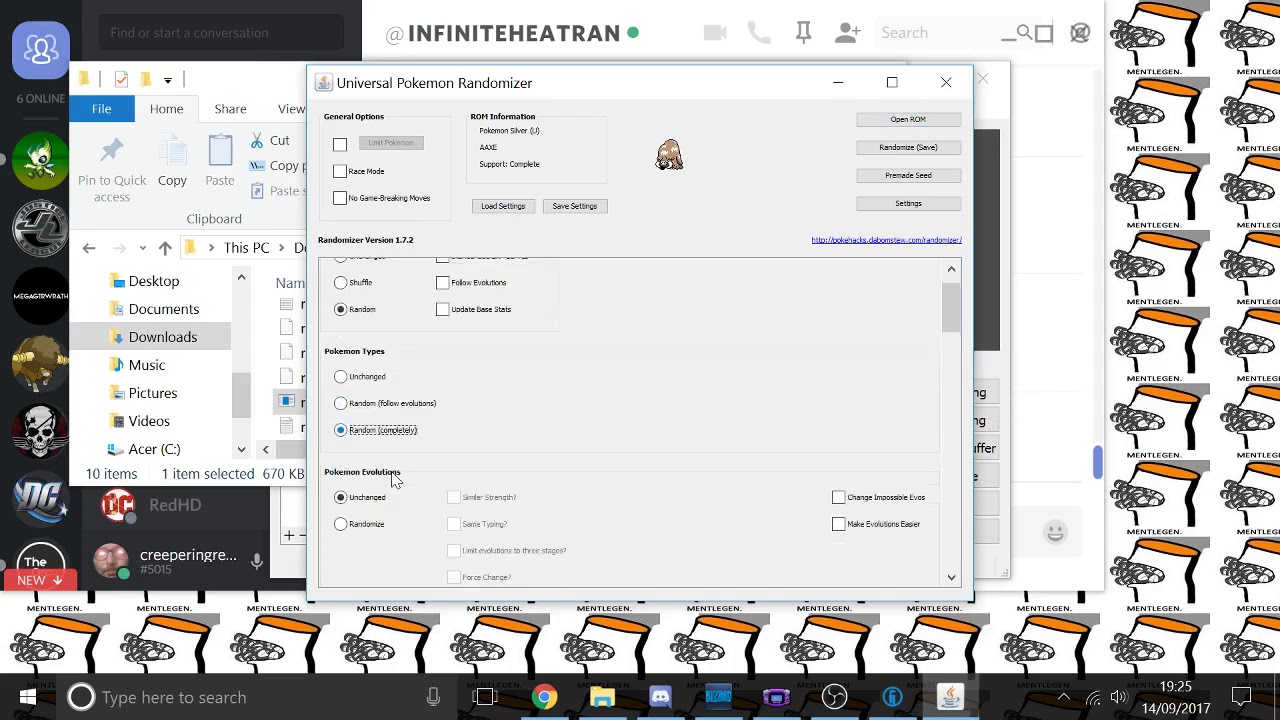Open Blizzard app from taskbar

pyautogui.click(x=718, y=697)
